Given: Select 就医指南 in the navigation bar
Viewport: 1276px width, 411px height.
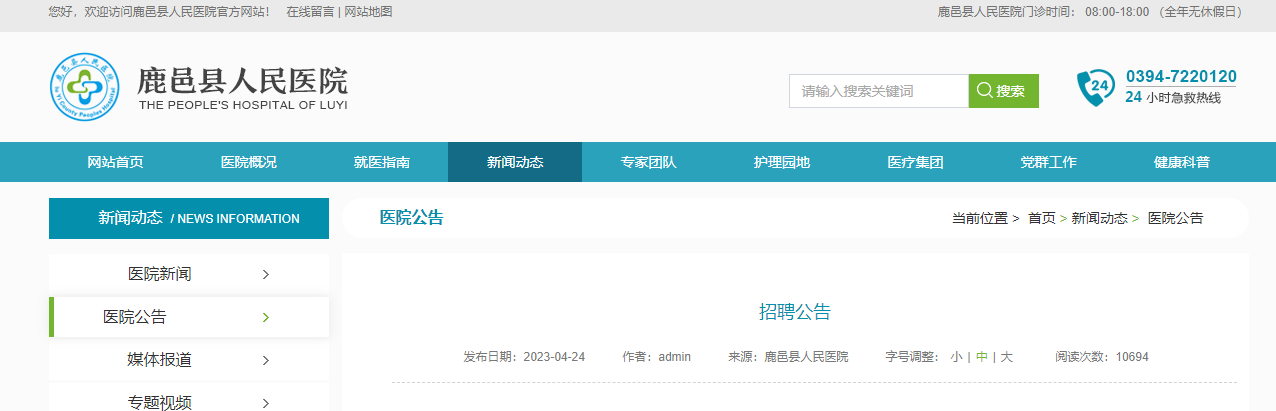Looking at the screenshot, I should [x=382, y=162].
